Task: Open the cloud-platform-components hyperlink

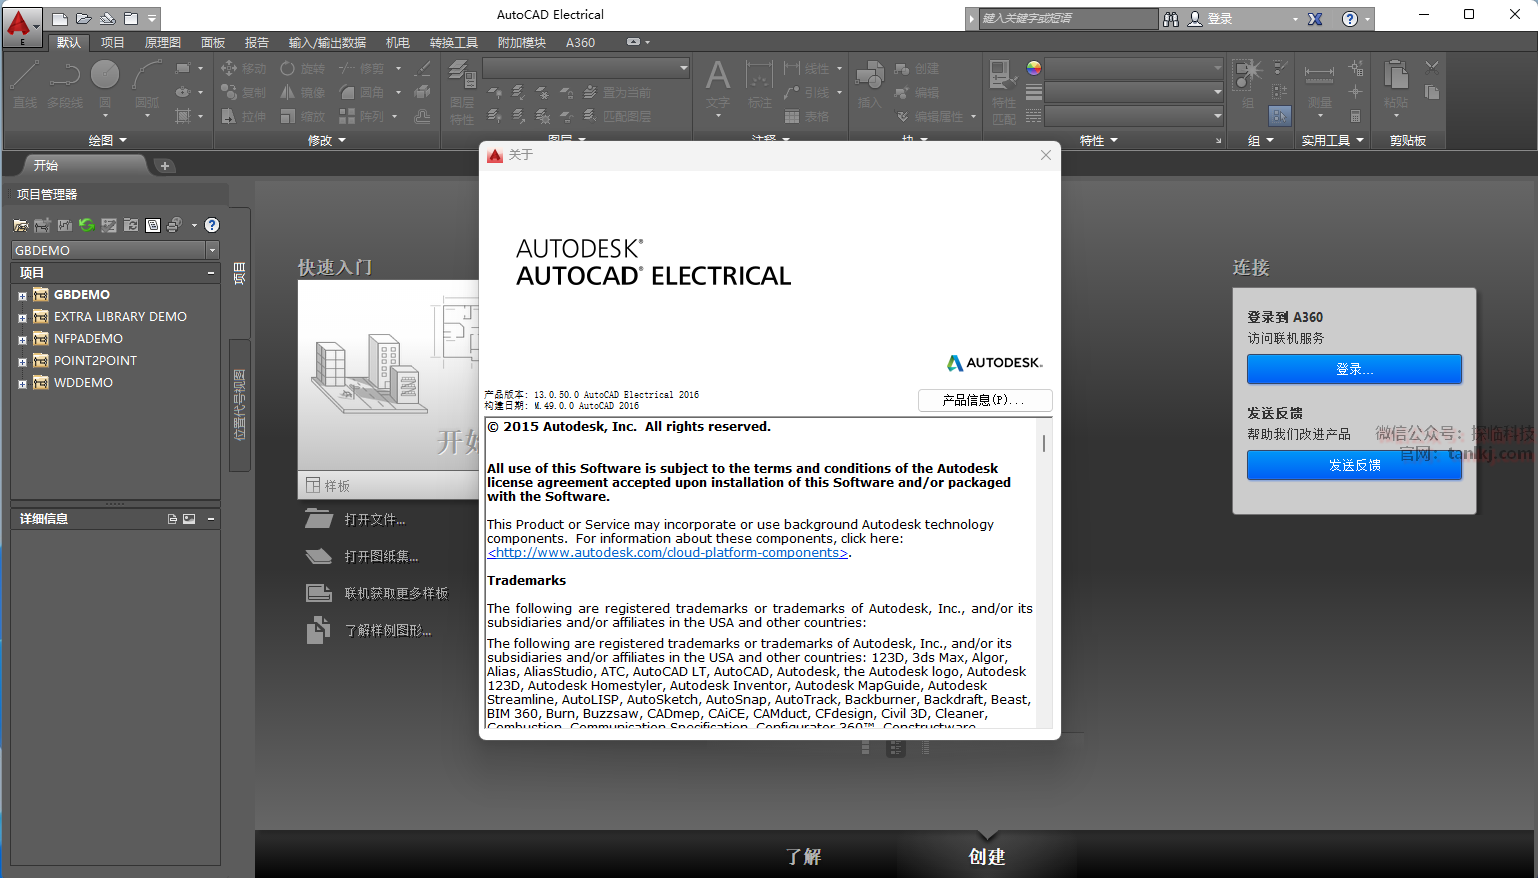Action: [x=668, y=553]
